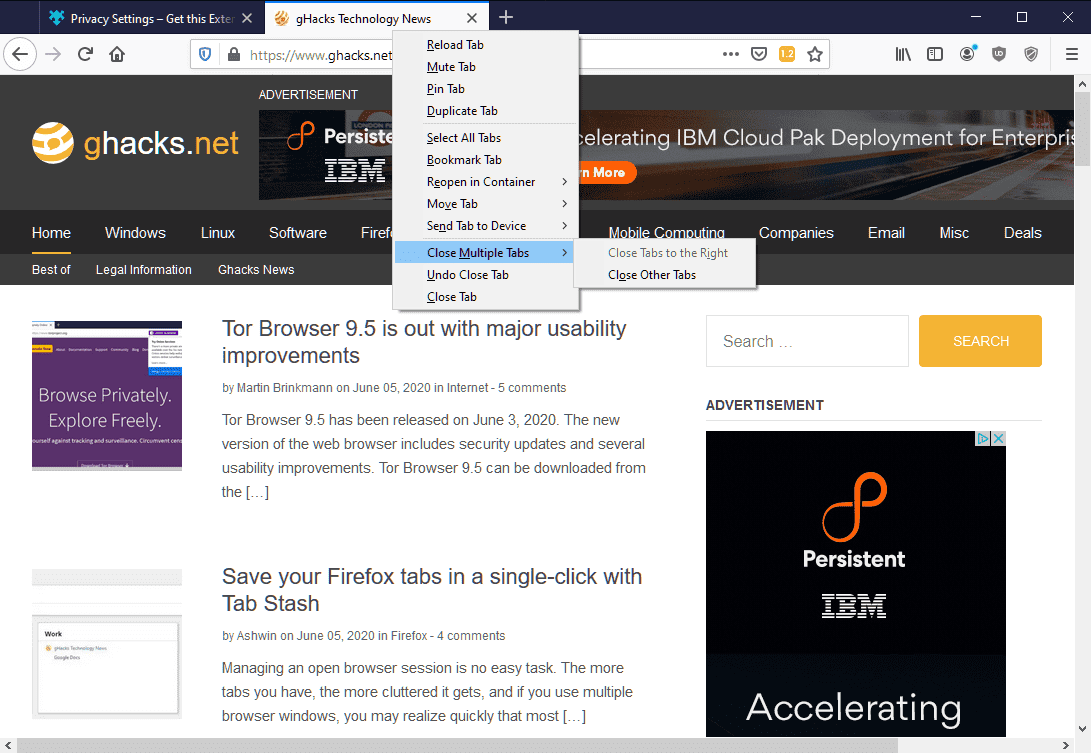This screenshot has width=1091, height=753.
Task: Bookmark this page with the star icon
Action: pos(815,54)
